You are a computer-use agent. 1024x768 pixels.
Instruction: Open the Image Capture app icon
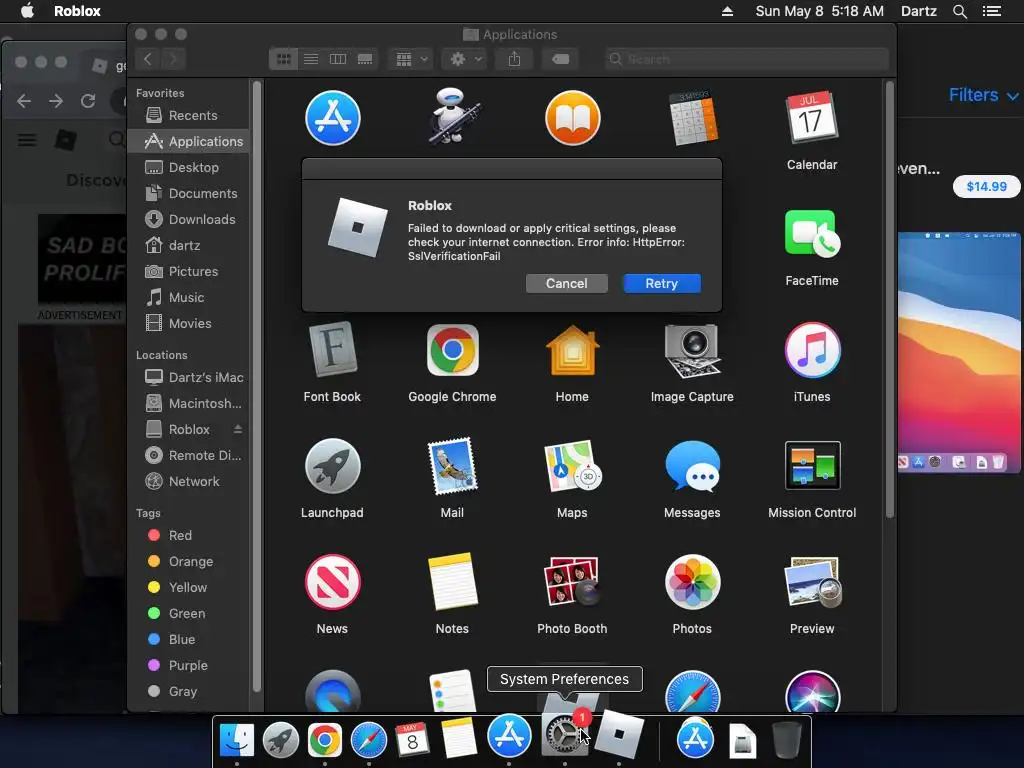coord(692,351)
